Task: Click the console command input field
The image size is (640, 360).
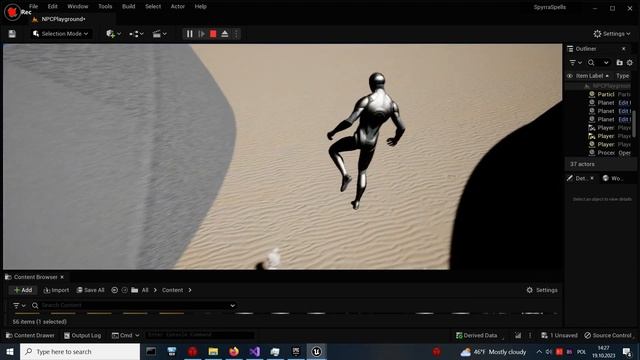Action: click(x=199, y=335)
